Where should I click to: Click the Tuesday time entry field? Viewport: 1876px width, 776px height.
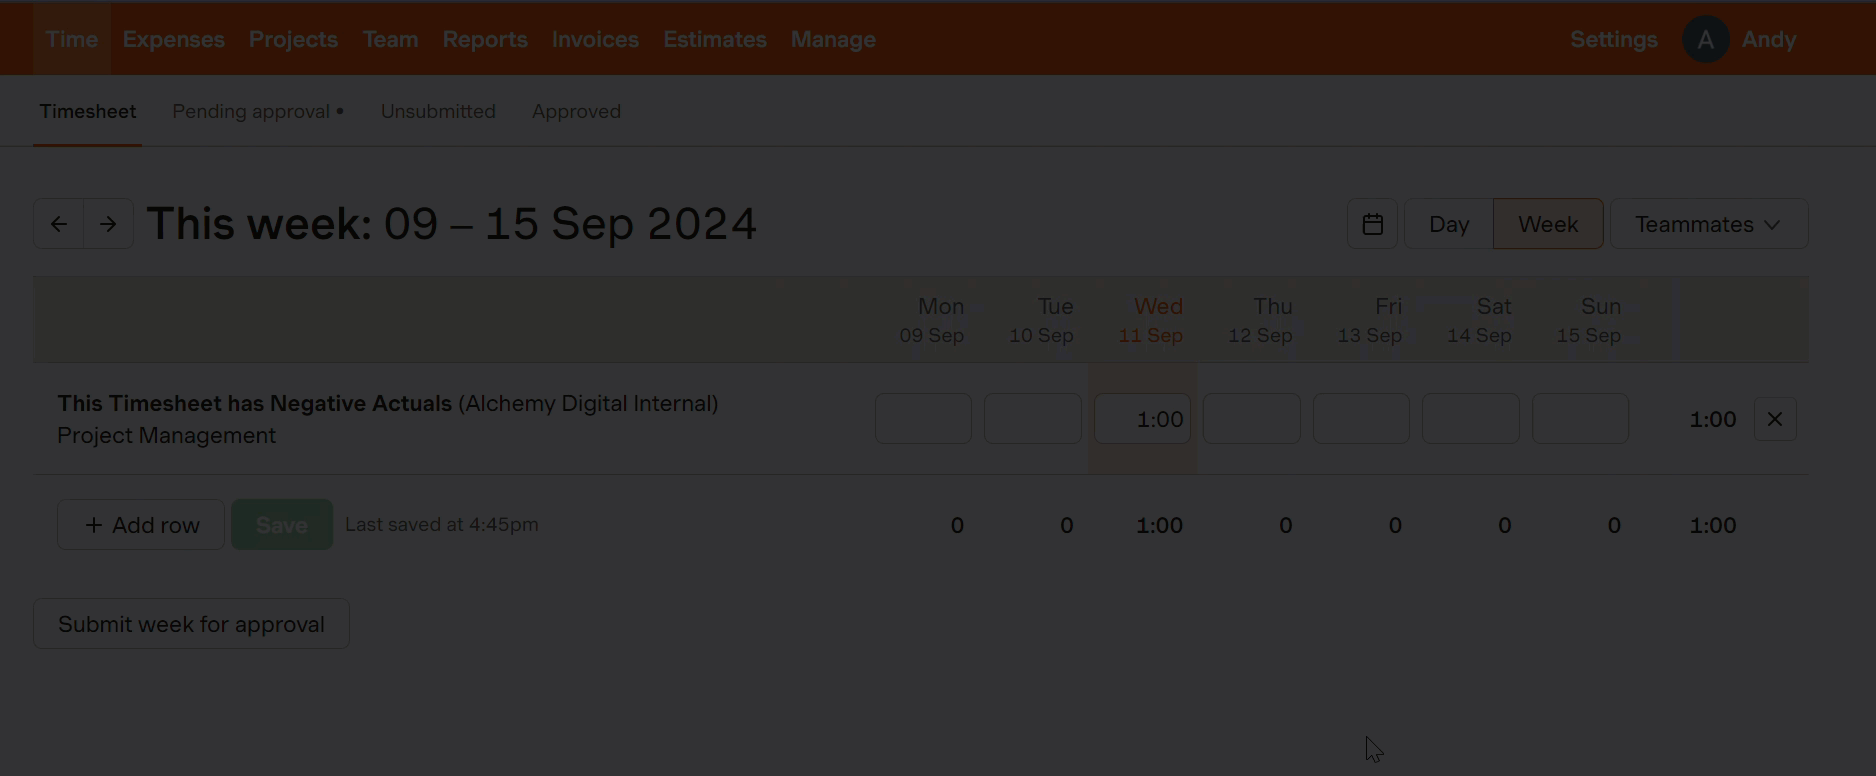click(x=1033, y=419)
